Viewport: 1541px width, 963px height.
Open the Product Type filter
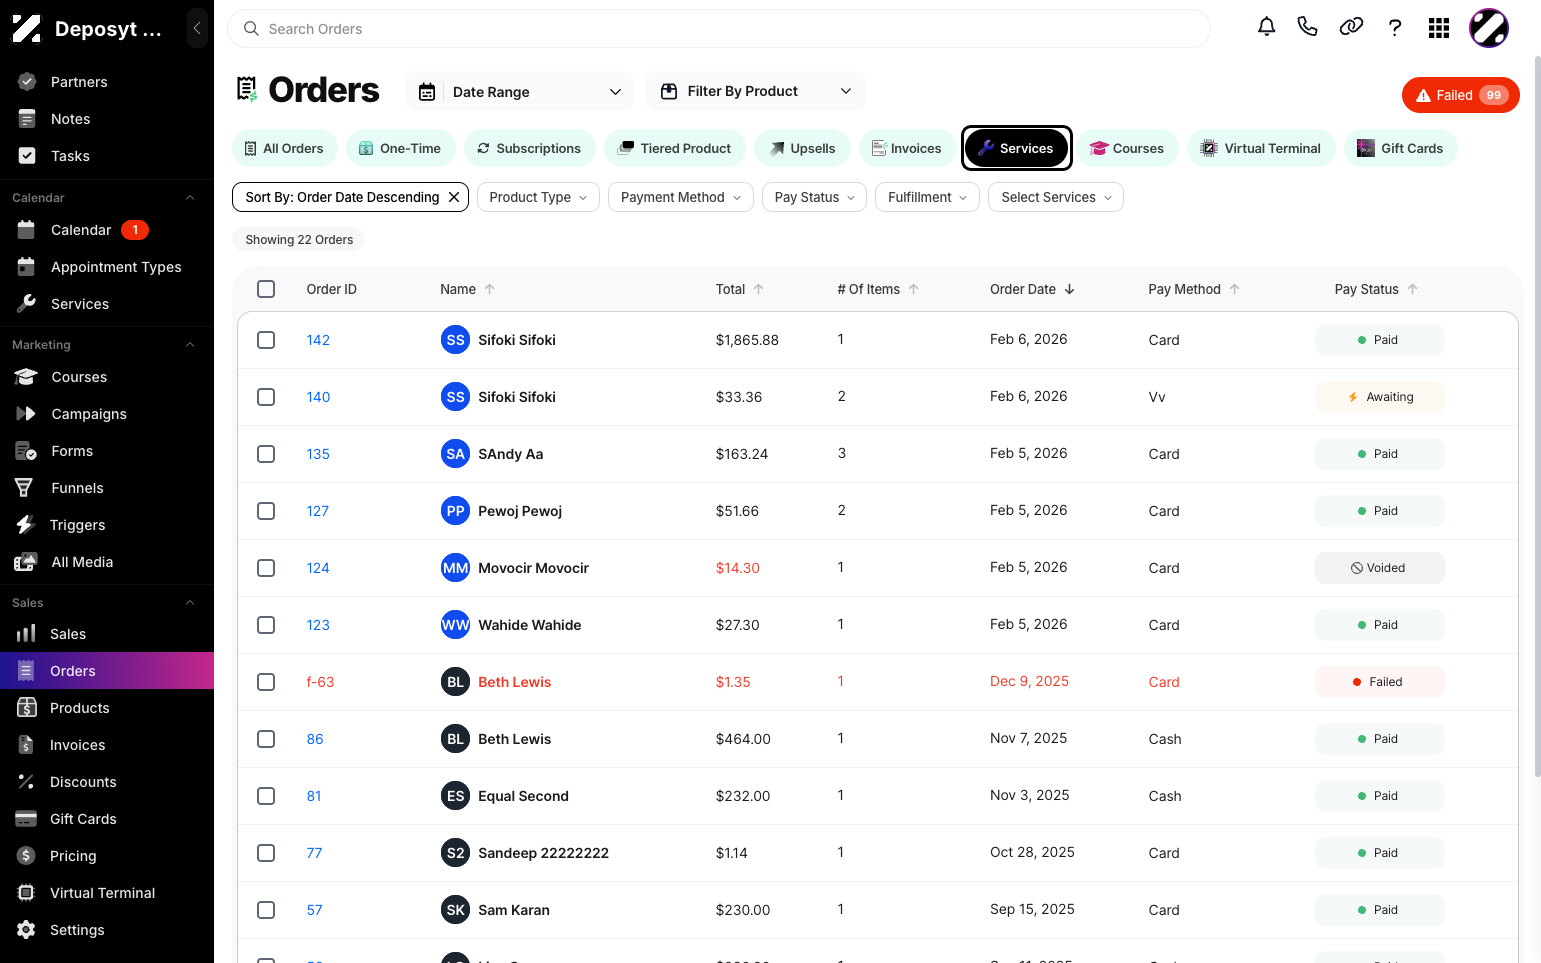(x=538, y=197)
